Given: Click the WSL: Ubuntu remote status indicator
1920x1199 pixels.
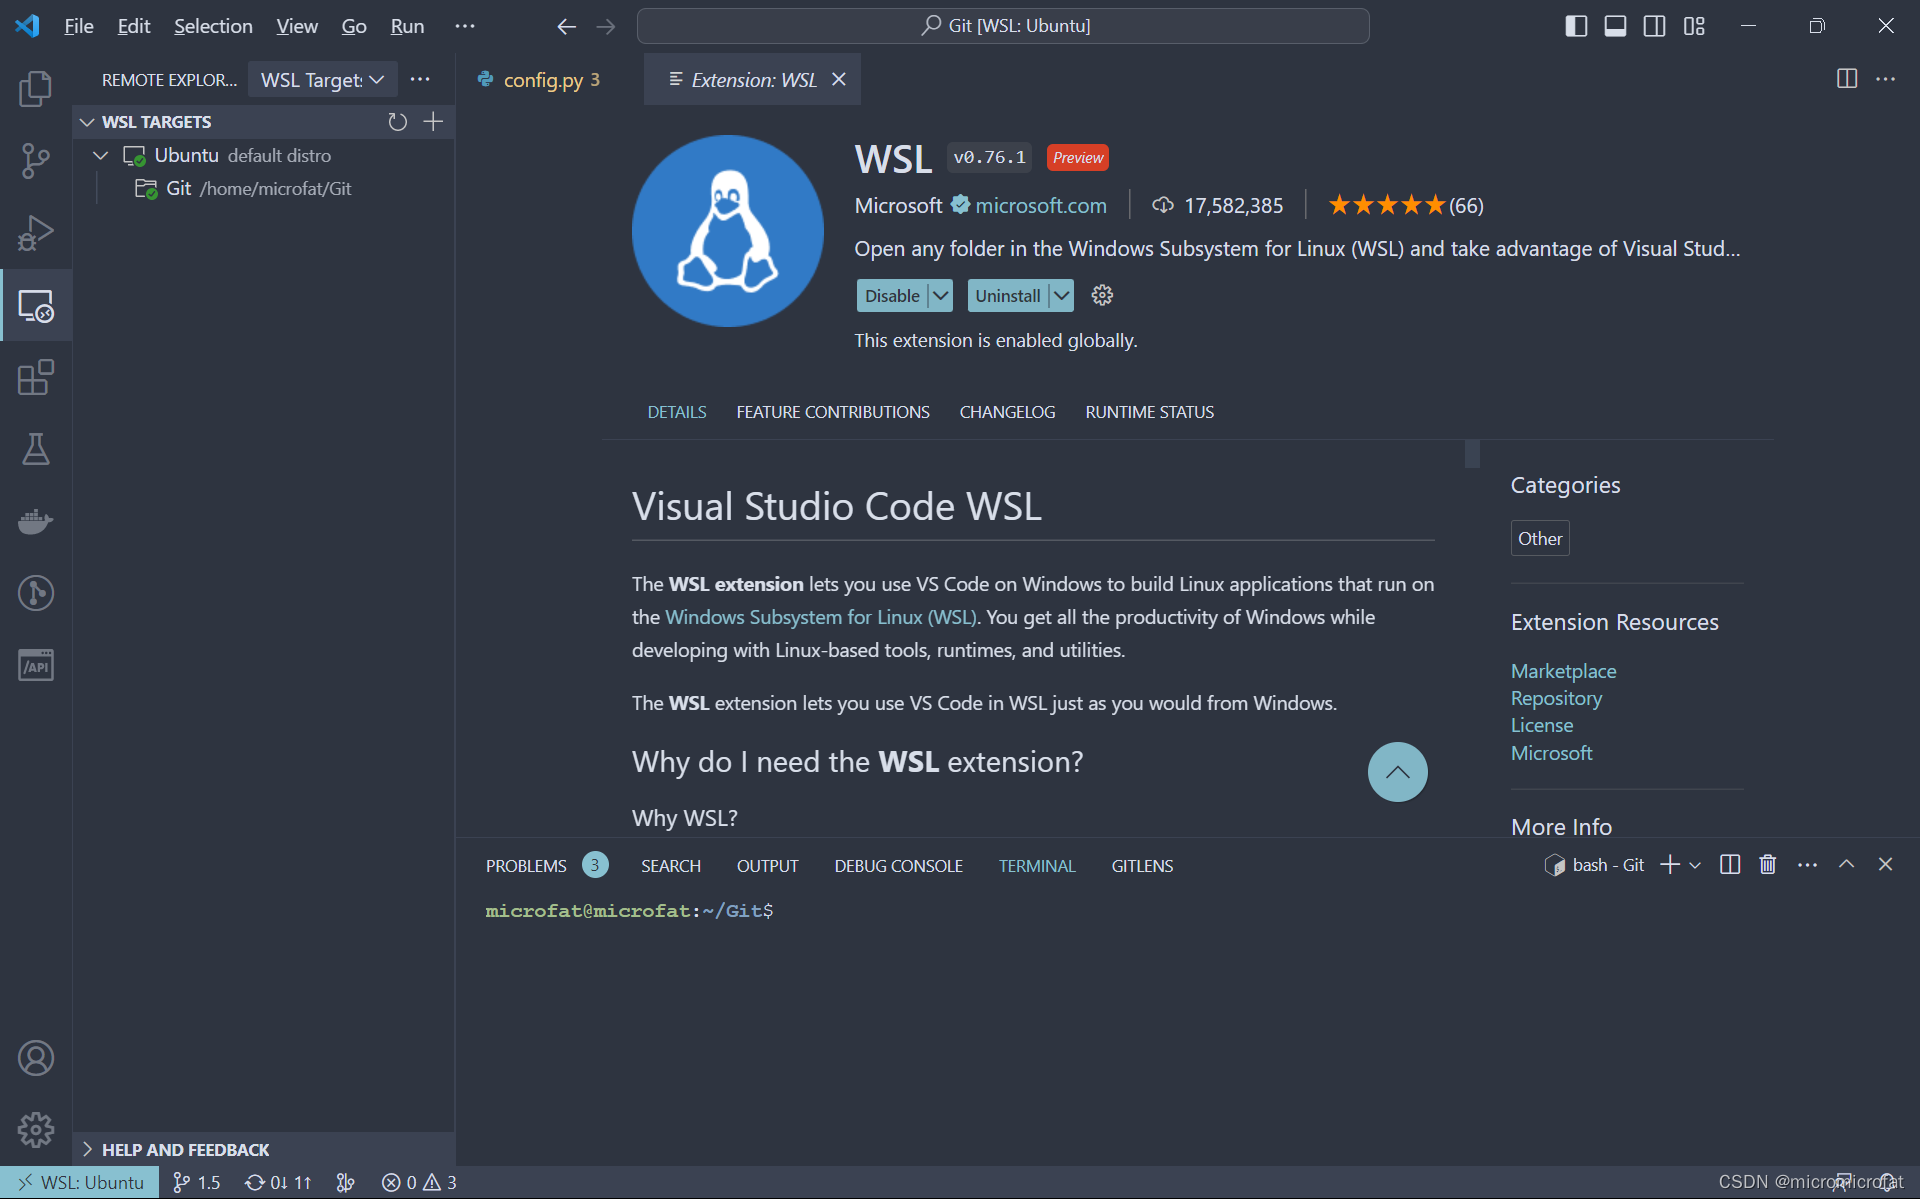Looking at the screenshot, I should point(81,1182).
